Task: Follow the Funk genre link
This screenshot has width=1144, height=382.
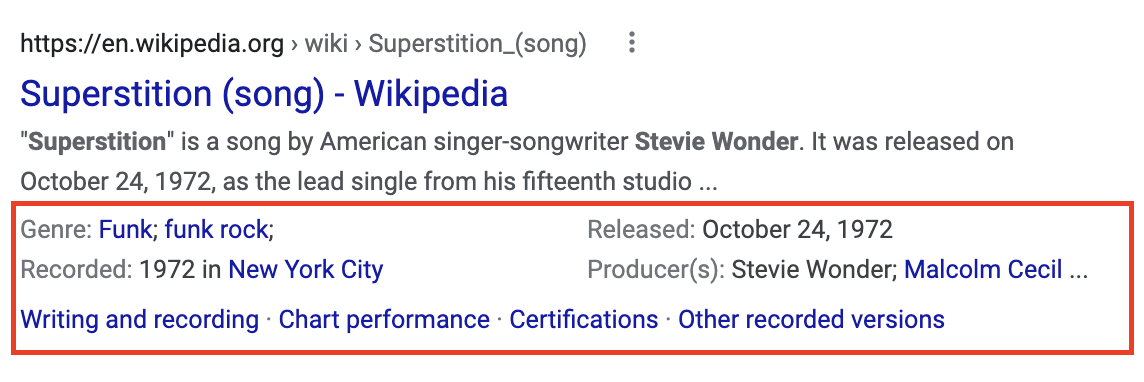Action: coord(125,230)
